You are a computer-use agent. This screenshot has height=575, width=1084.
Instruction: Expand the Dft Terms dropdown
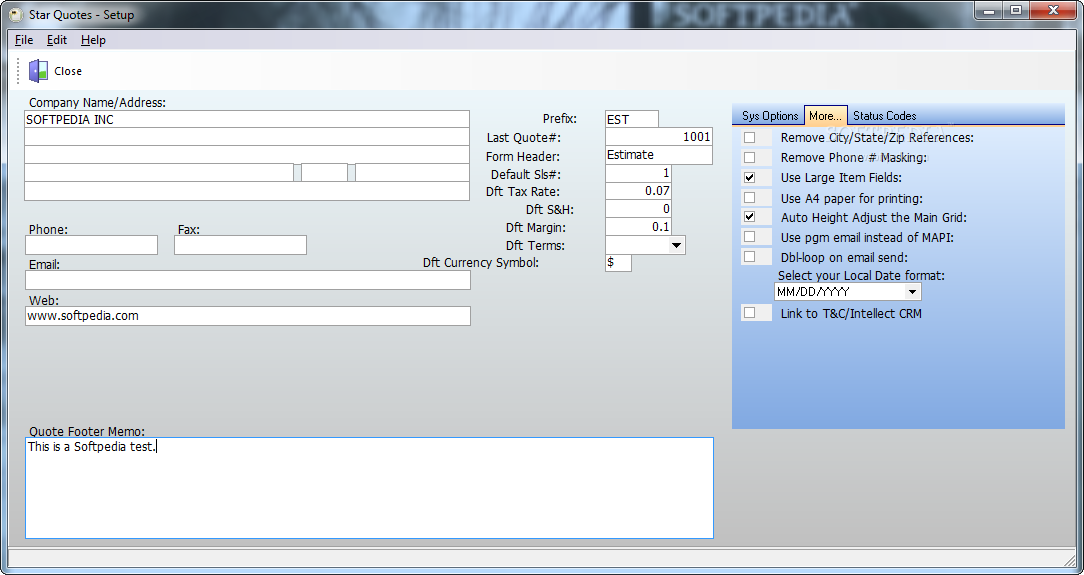pyautogui.click(x=676, y=245)
